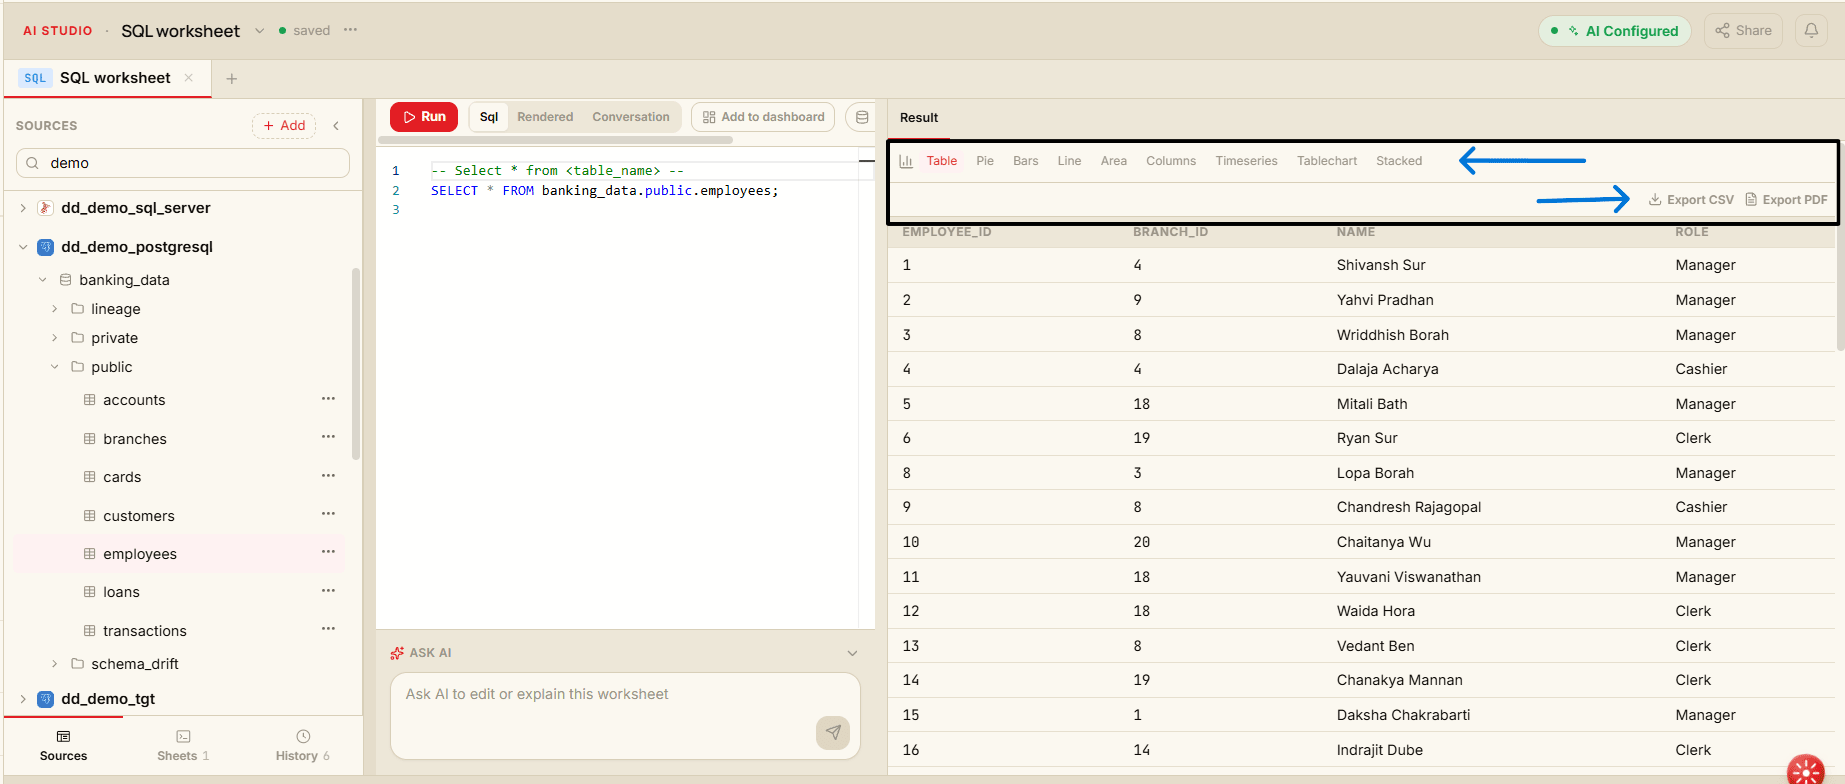Open the chart type icon before Table
This screenshot has height=784, width=1845.
pyautogui.click(x=906, y=161)
